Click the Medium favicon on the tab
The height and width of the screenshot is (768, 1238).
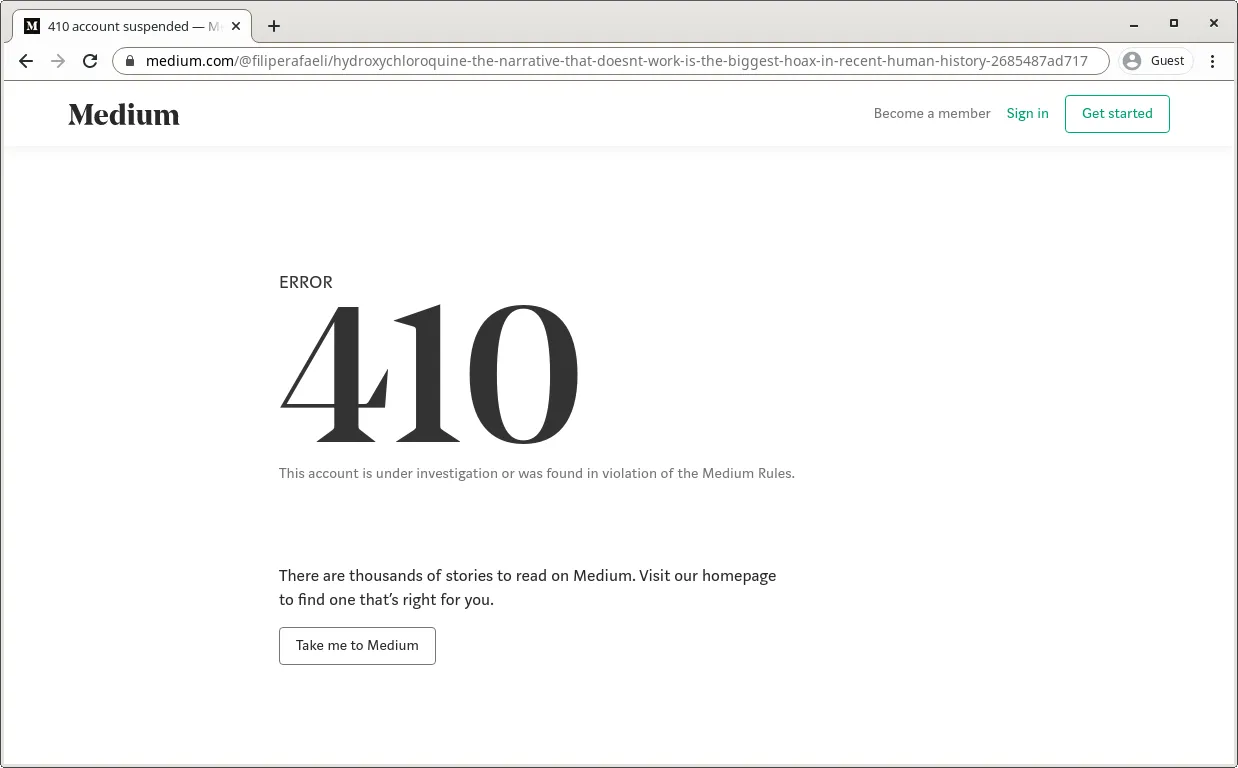(x=32, y=26)
